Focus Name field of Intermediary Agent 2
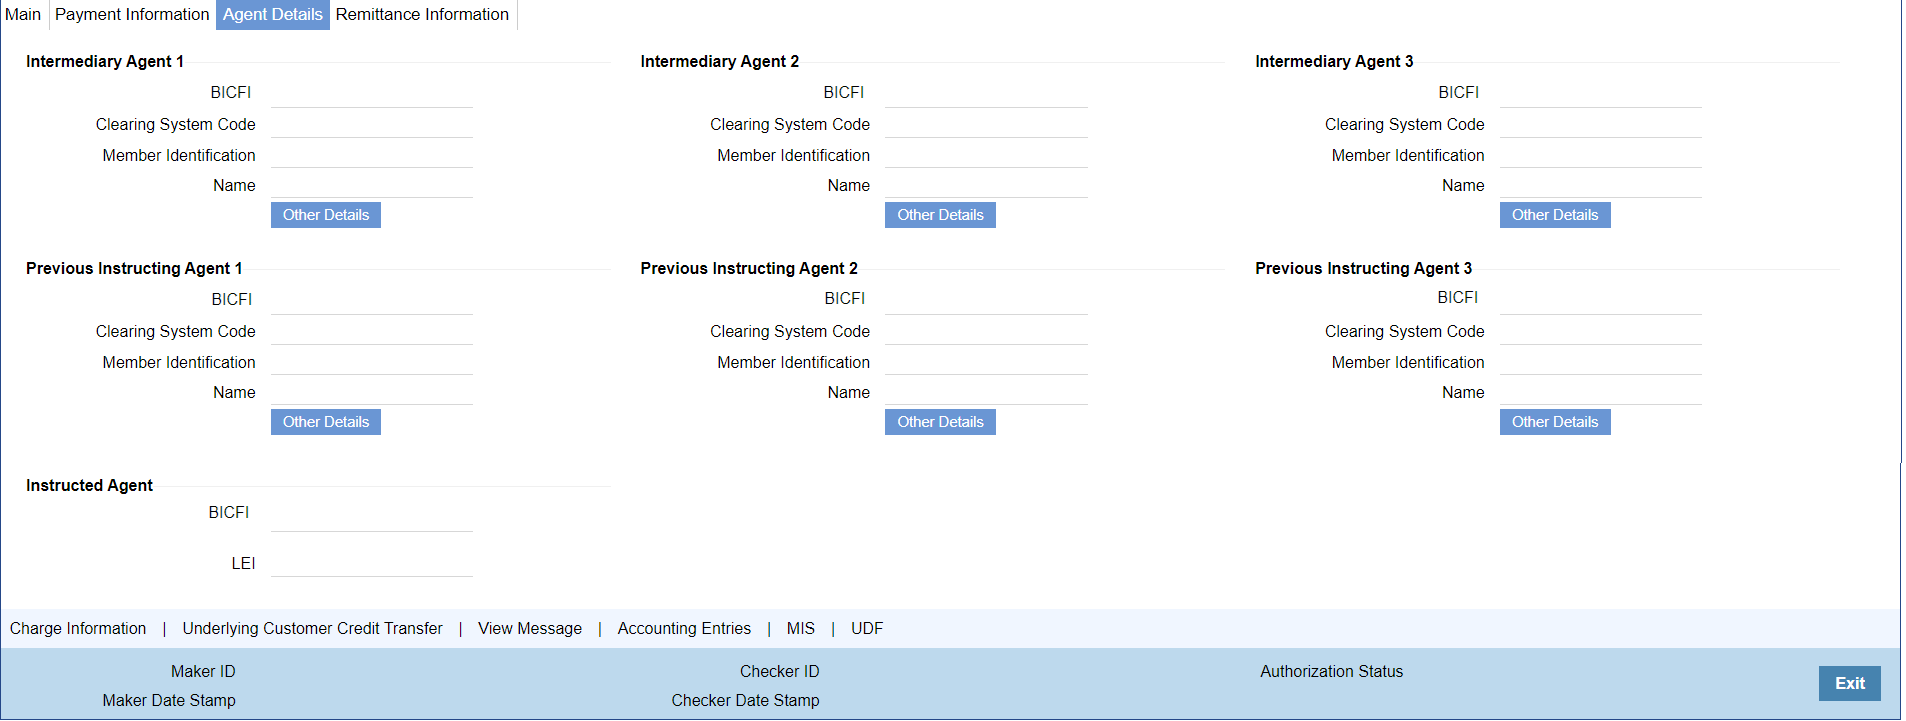The height and width of the screenshot is (721, 1906). coord(986,185)
